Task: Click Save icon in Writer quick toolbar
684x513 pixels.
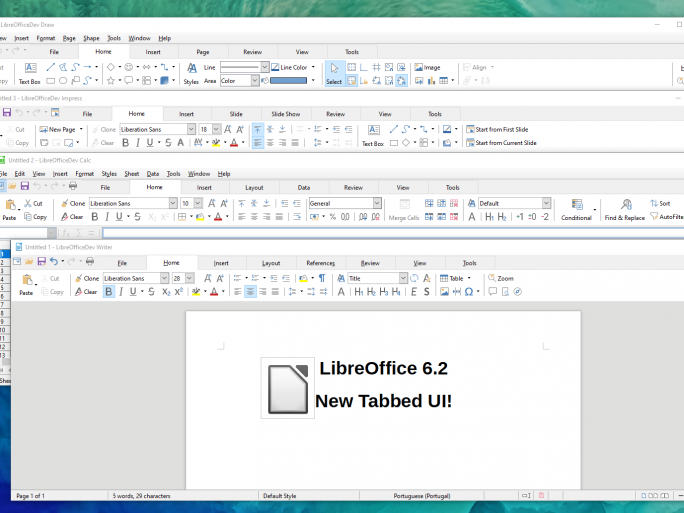Action: [41, 261]
